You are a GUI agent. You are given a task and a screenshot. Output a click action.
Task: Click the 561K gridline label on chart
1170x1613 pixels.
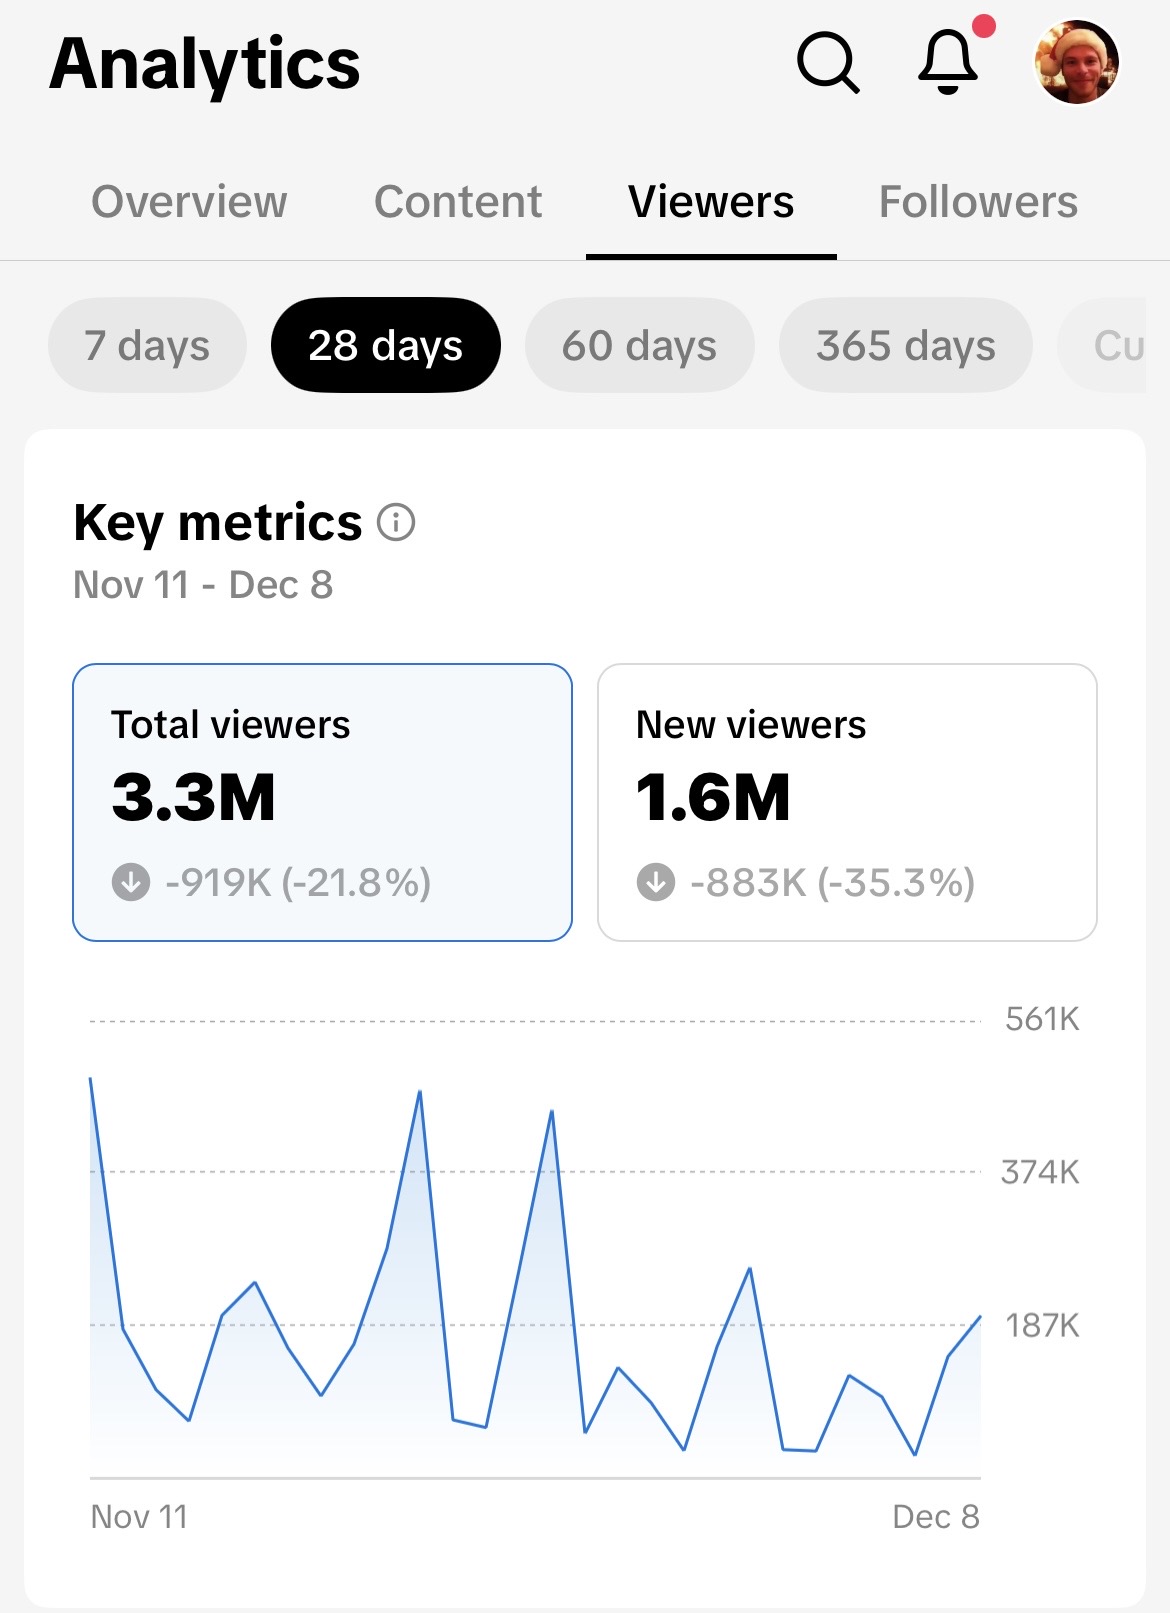point(1042,1019)
